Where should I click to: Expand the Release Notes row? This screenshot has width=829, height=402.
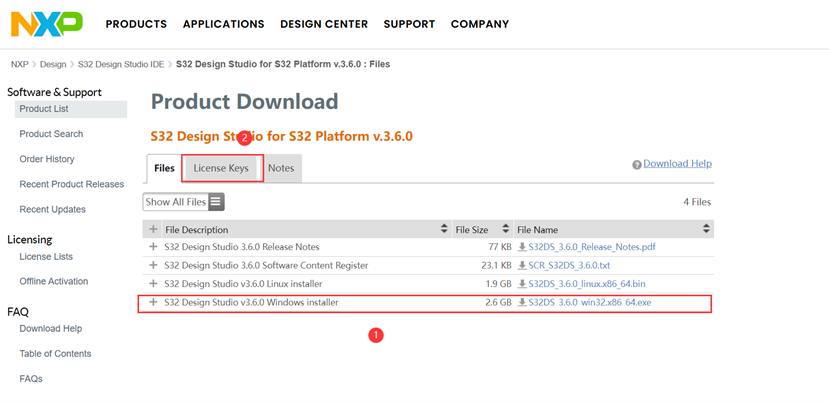[153, 247]
